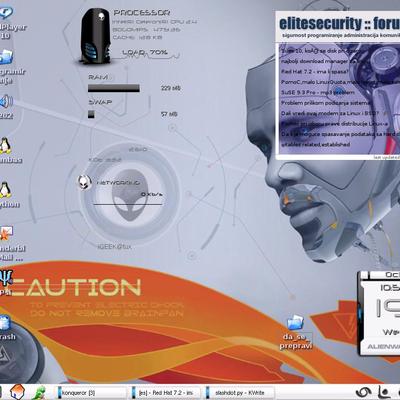Click the Alienware tower in Processor widget
Screen dimensions: 400x400
[95, 36]
